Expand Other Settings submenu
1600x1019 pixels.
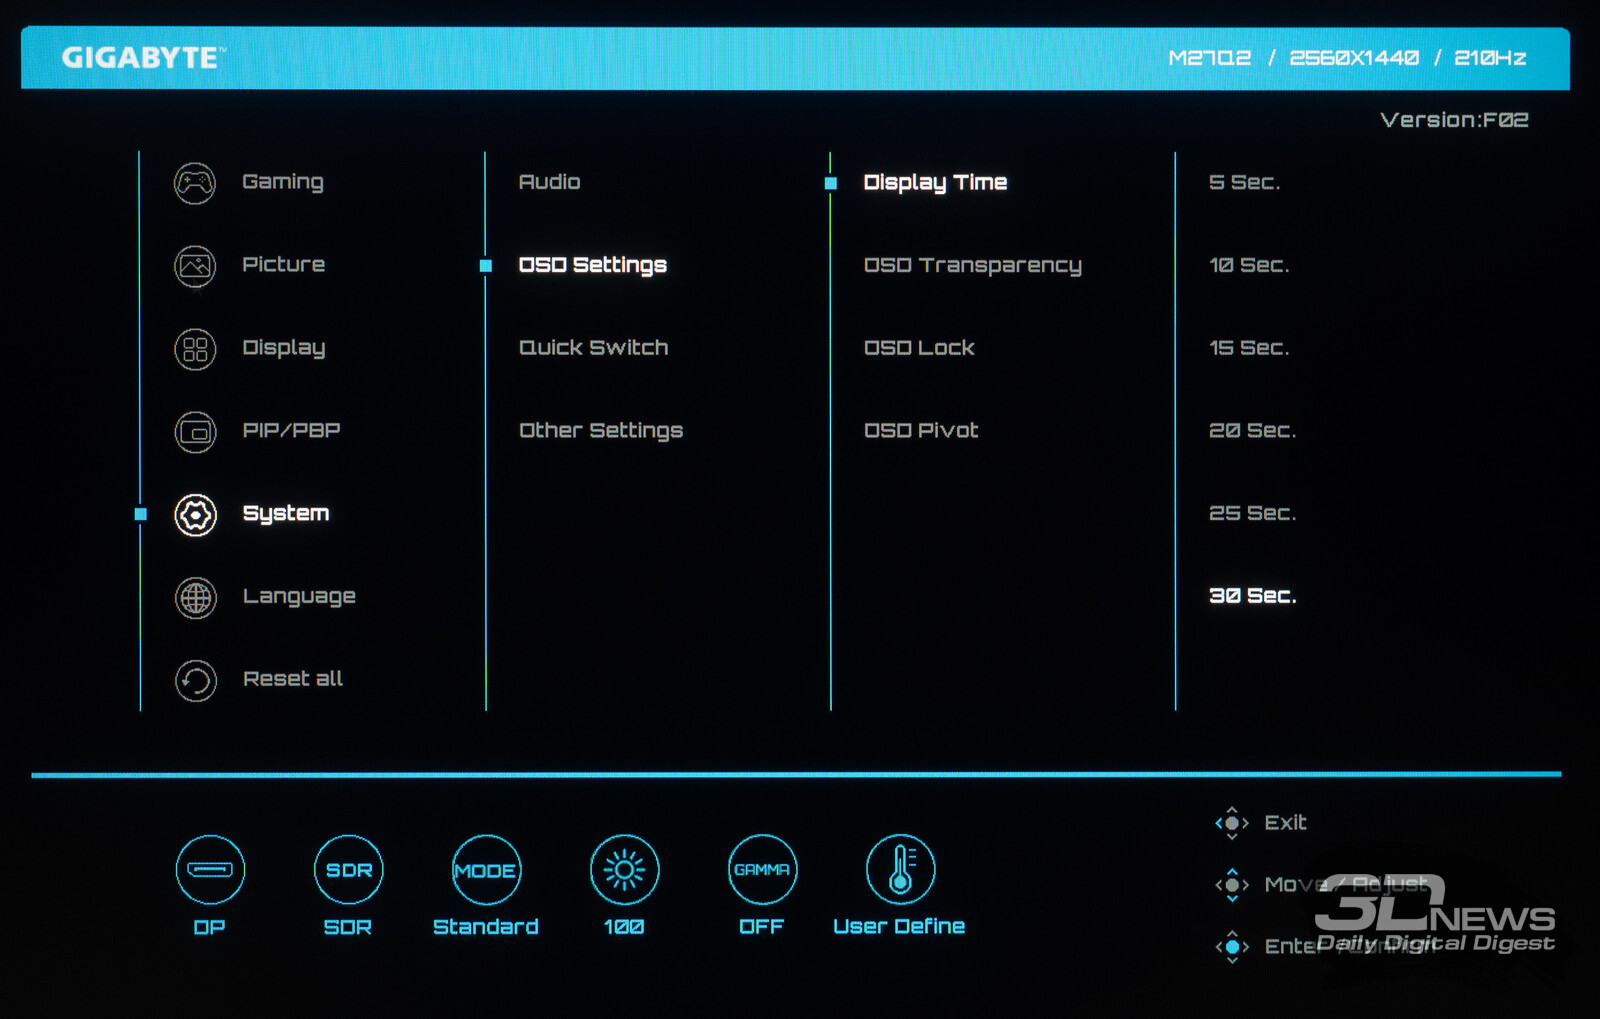[x=600, y=431]
